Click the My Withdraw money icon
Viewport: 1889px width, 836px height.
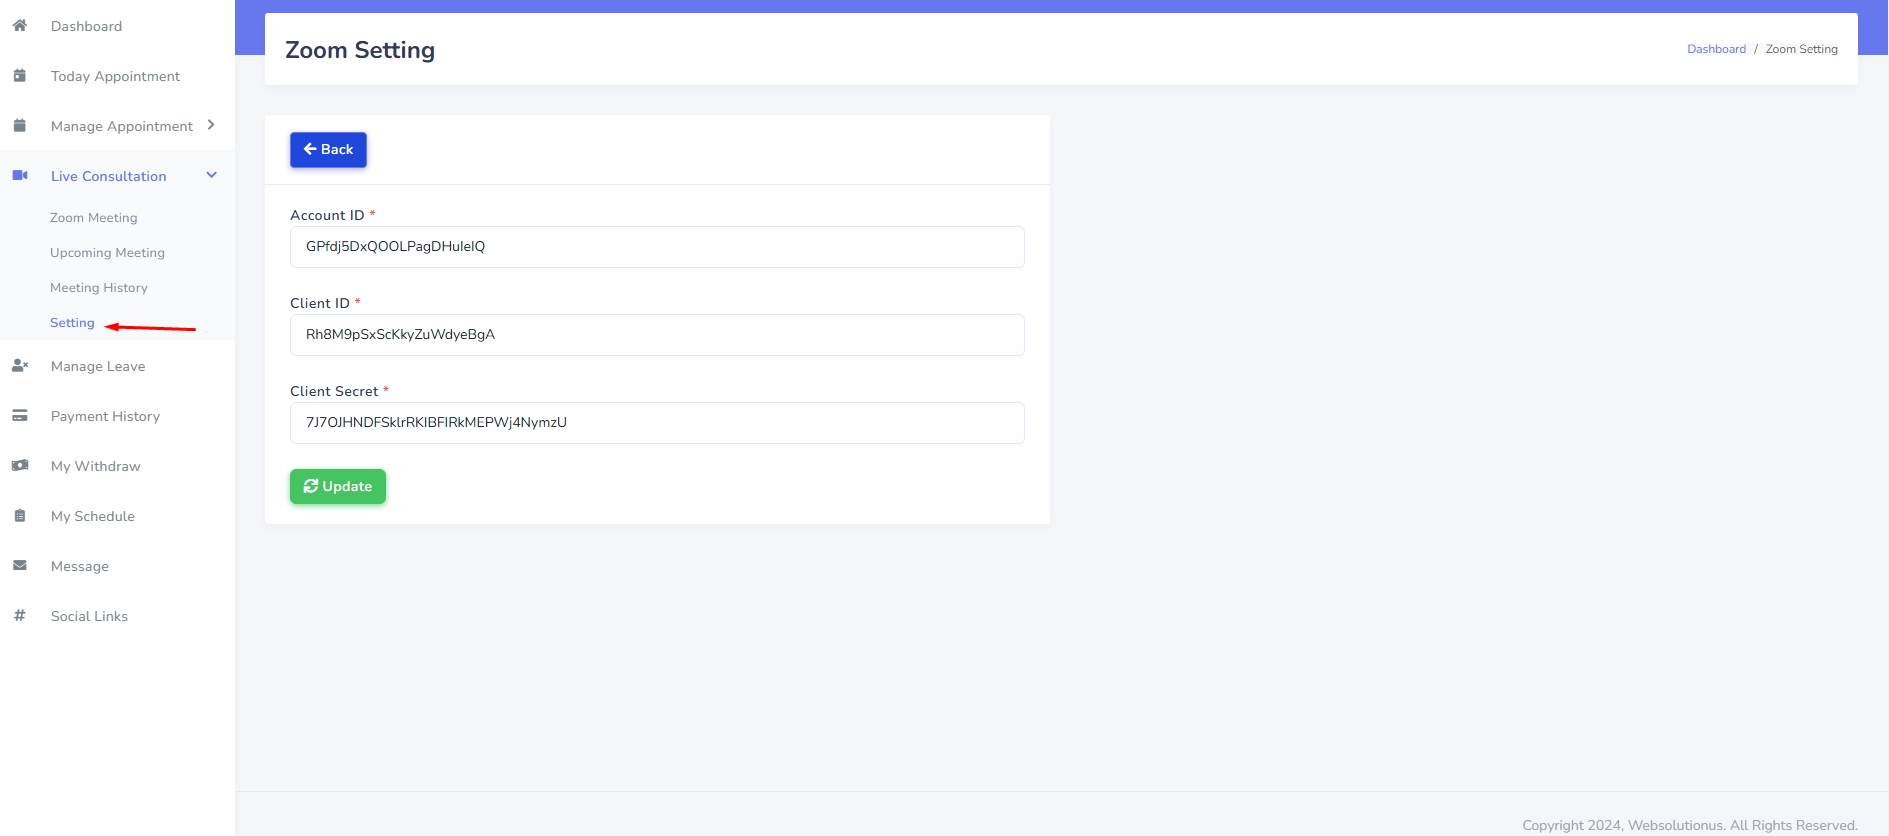19,466
